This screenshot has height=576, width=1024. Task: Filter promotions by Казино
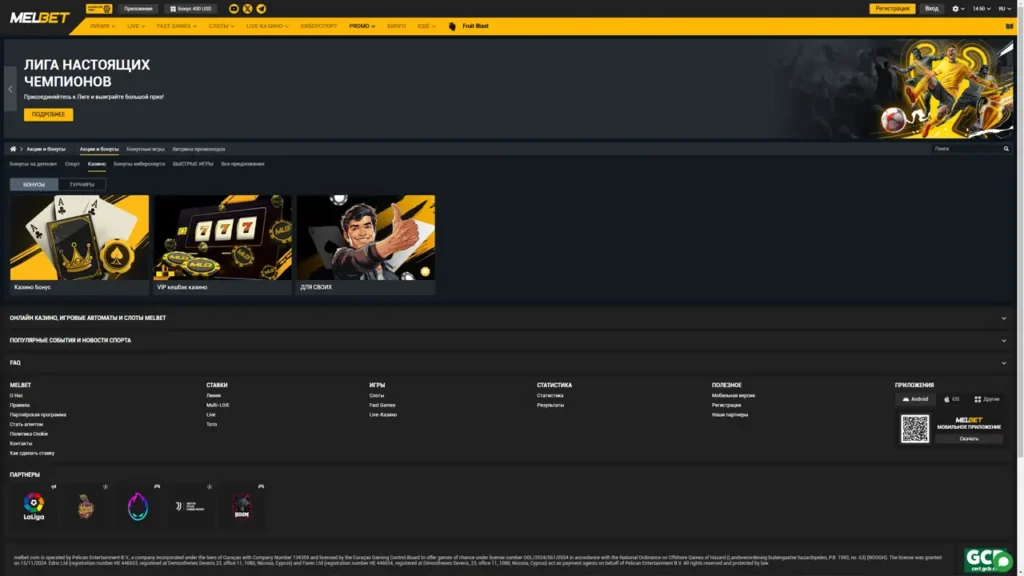[x=97, y=164]
